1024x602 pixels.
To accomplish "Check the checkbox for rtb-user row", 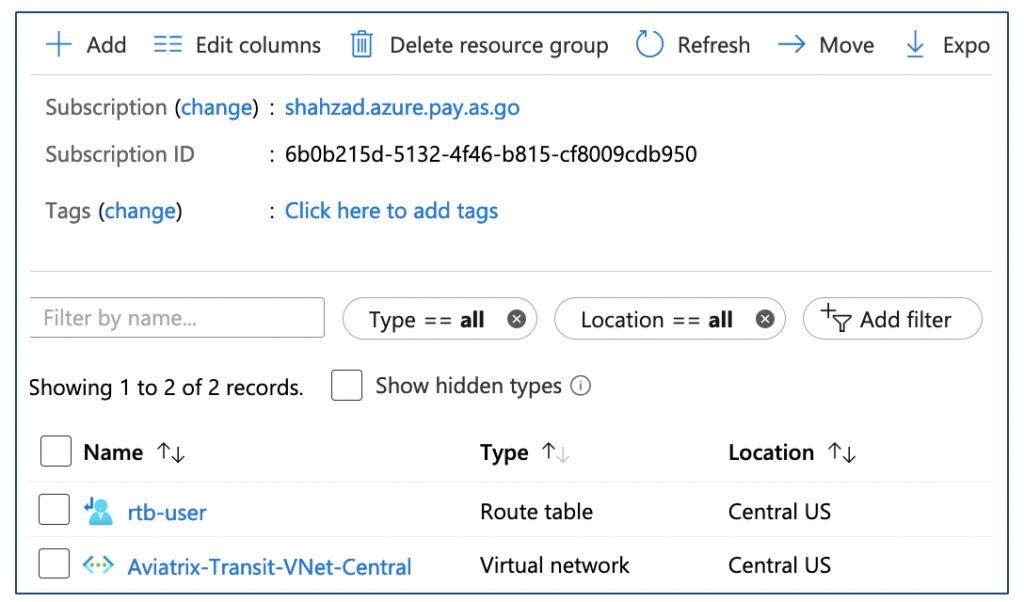I will 55,510.
